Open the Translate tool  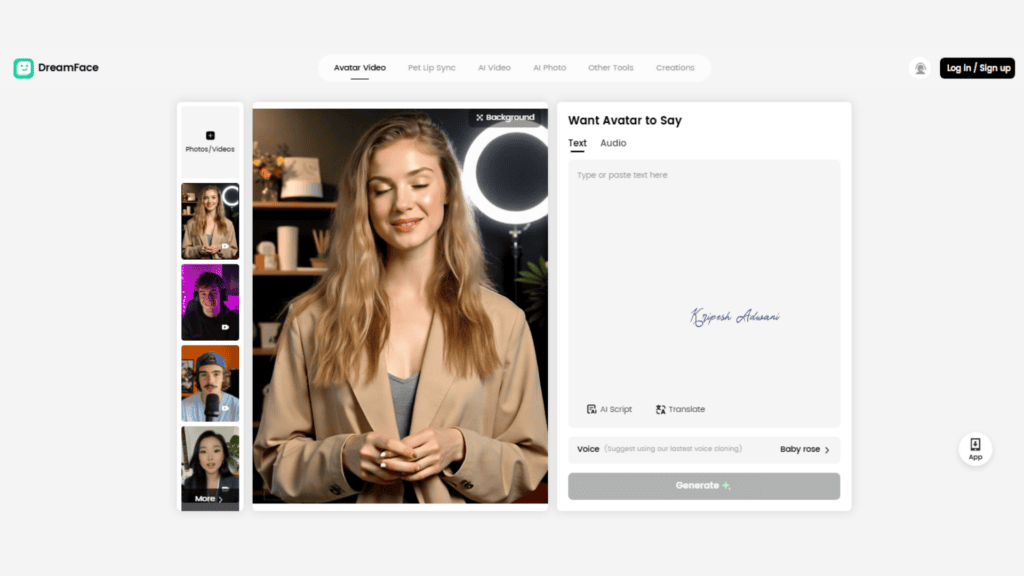pyautogui.click(x=680, y=409)
